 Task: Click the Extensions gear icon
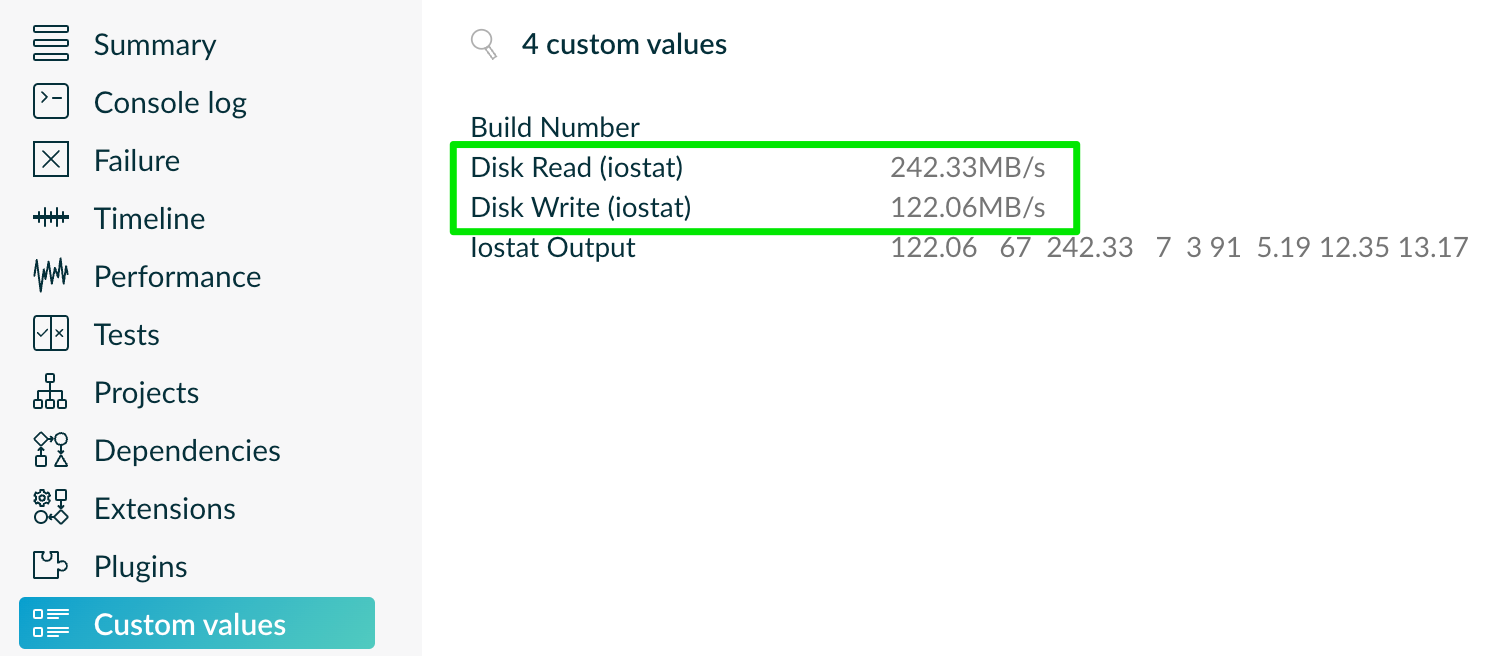[50, 509]
